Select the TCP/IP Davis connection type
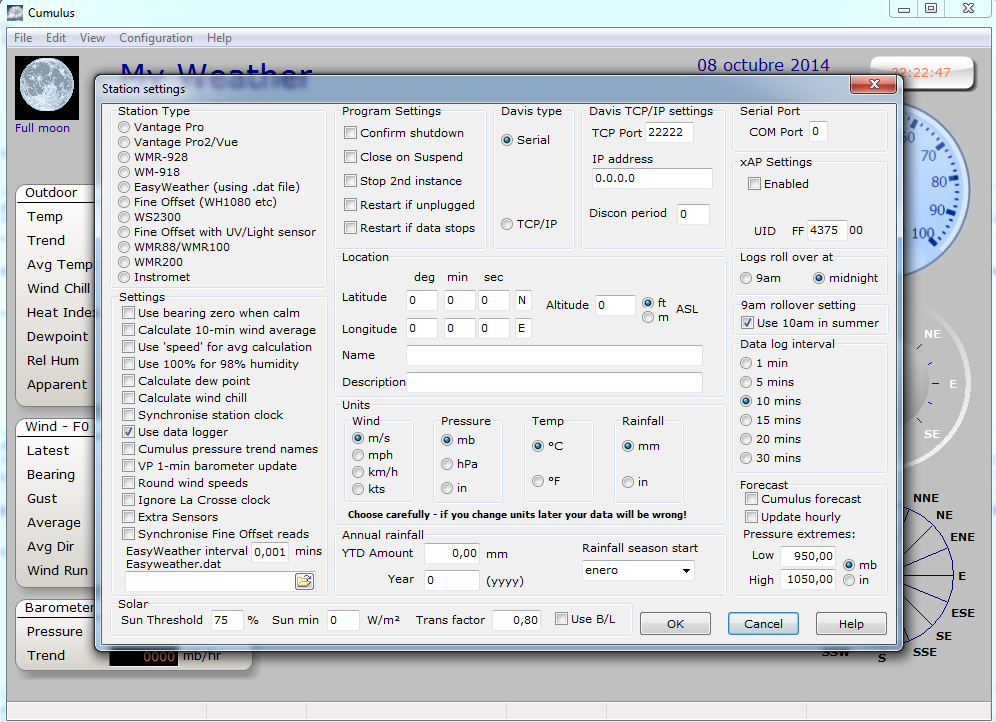Image resolution: width=996 pixels, height=722 pixels. (x=508, y=224)
